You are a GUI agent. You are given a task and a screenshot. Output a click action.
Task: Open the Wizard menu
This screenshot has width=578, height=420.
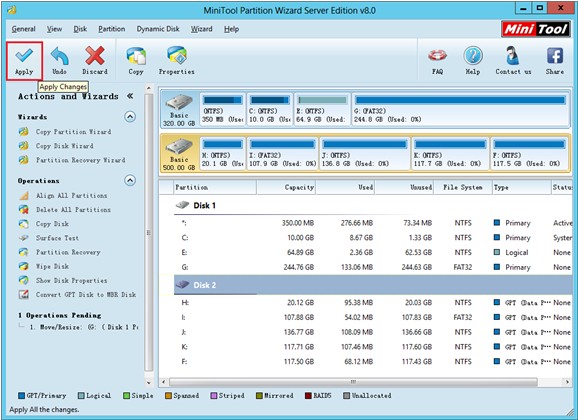coord(201,29)
